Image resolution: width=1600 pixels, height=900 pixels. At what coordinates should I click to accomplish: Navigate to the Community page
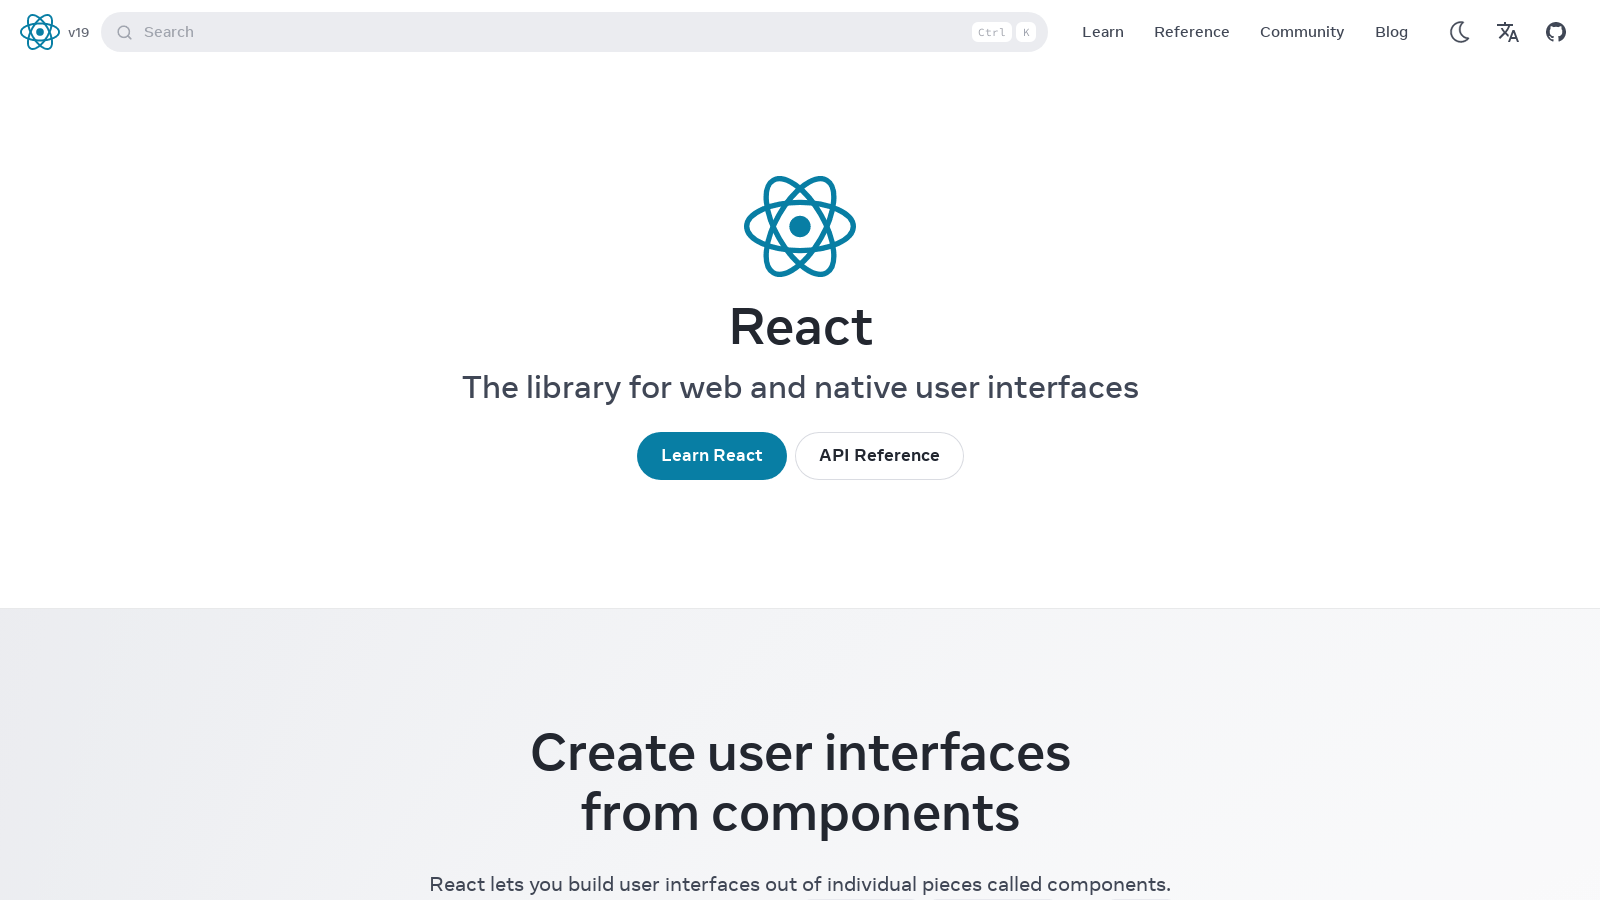coord(1302,32)
